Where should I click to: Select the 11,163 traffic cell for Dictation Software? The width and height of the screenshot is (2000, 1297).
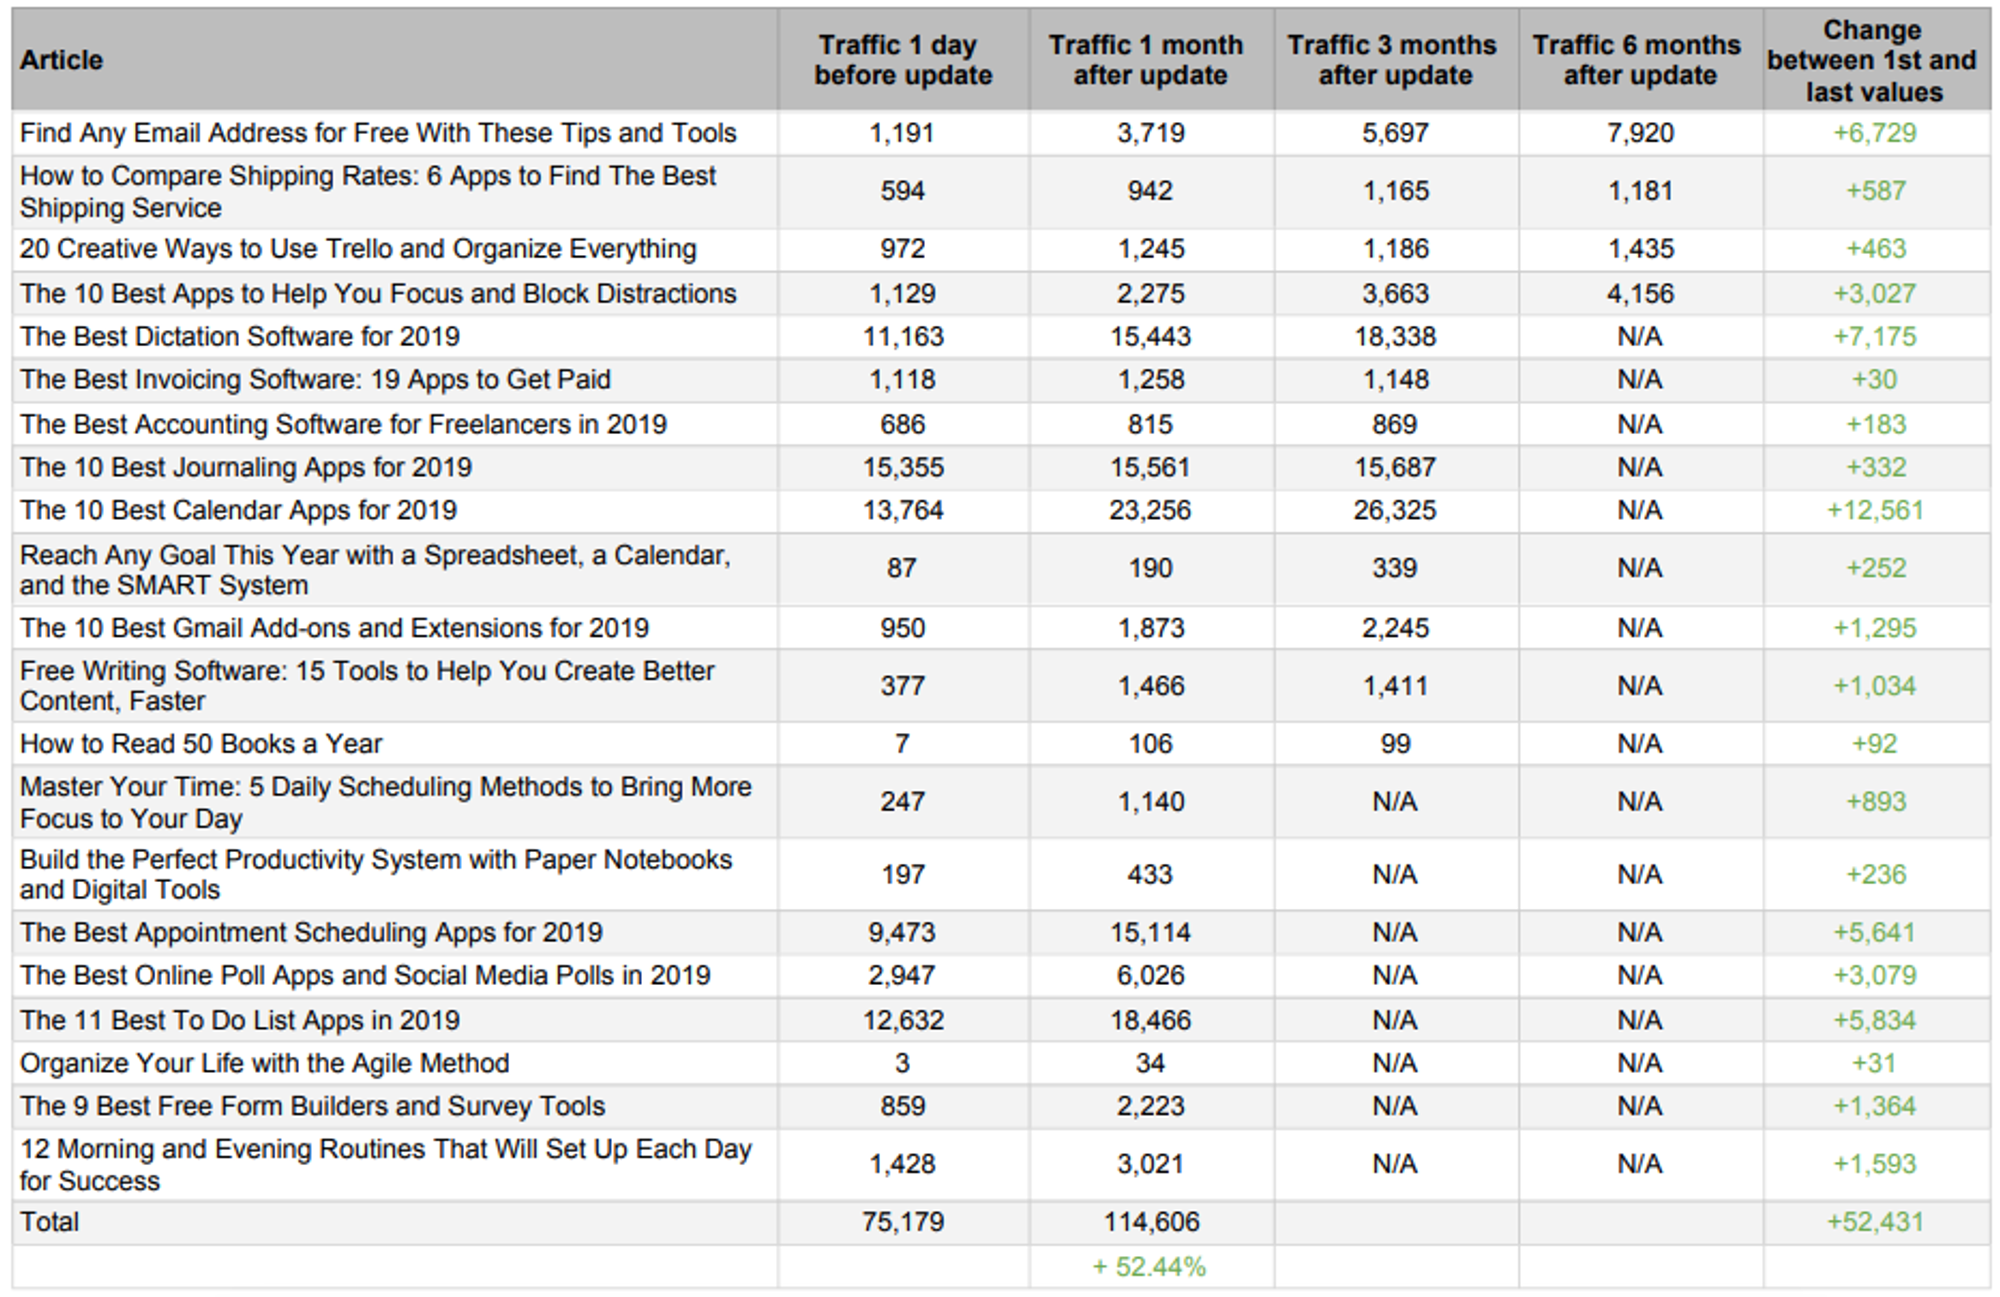tap(903, 337)
